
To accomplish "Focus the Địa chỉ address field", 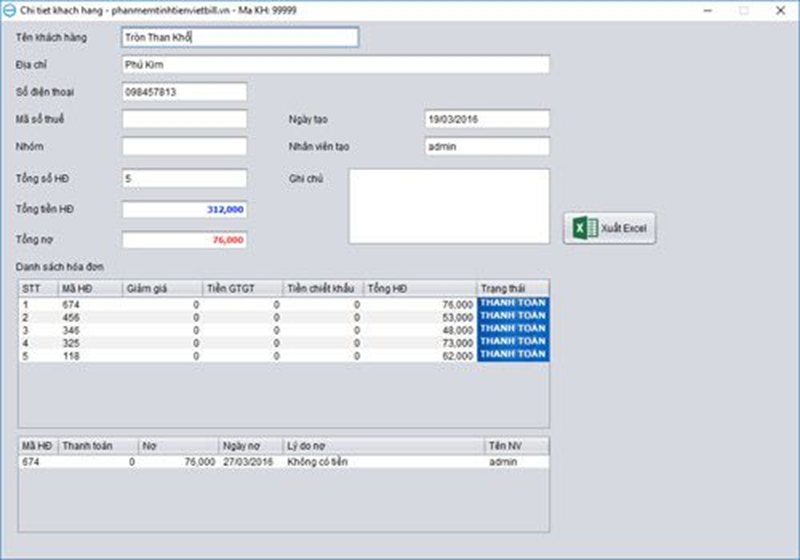I will point(334,64).
